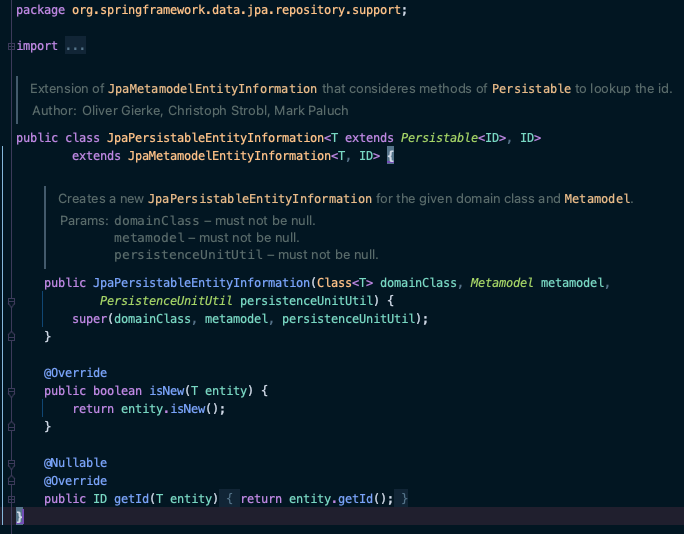The width and height of the screenshot is (684, 534).
Task: Click getId method name in declaration
Action: [132, 499]
